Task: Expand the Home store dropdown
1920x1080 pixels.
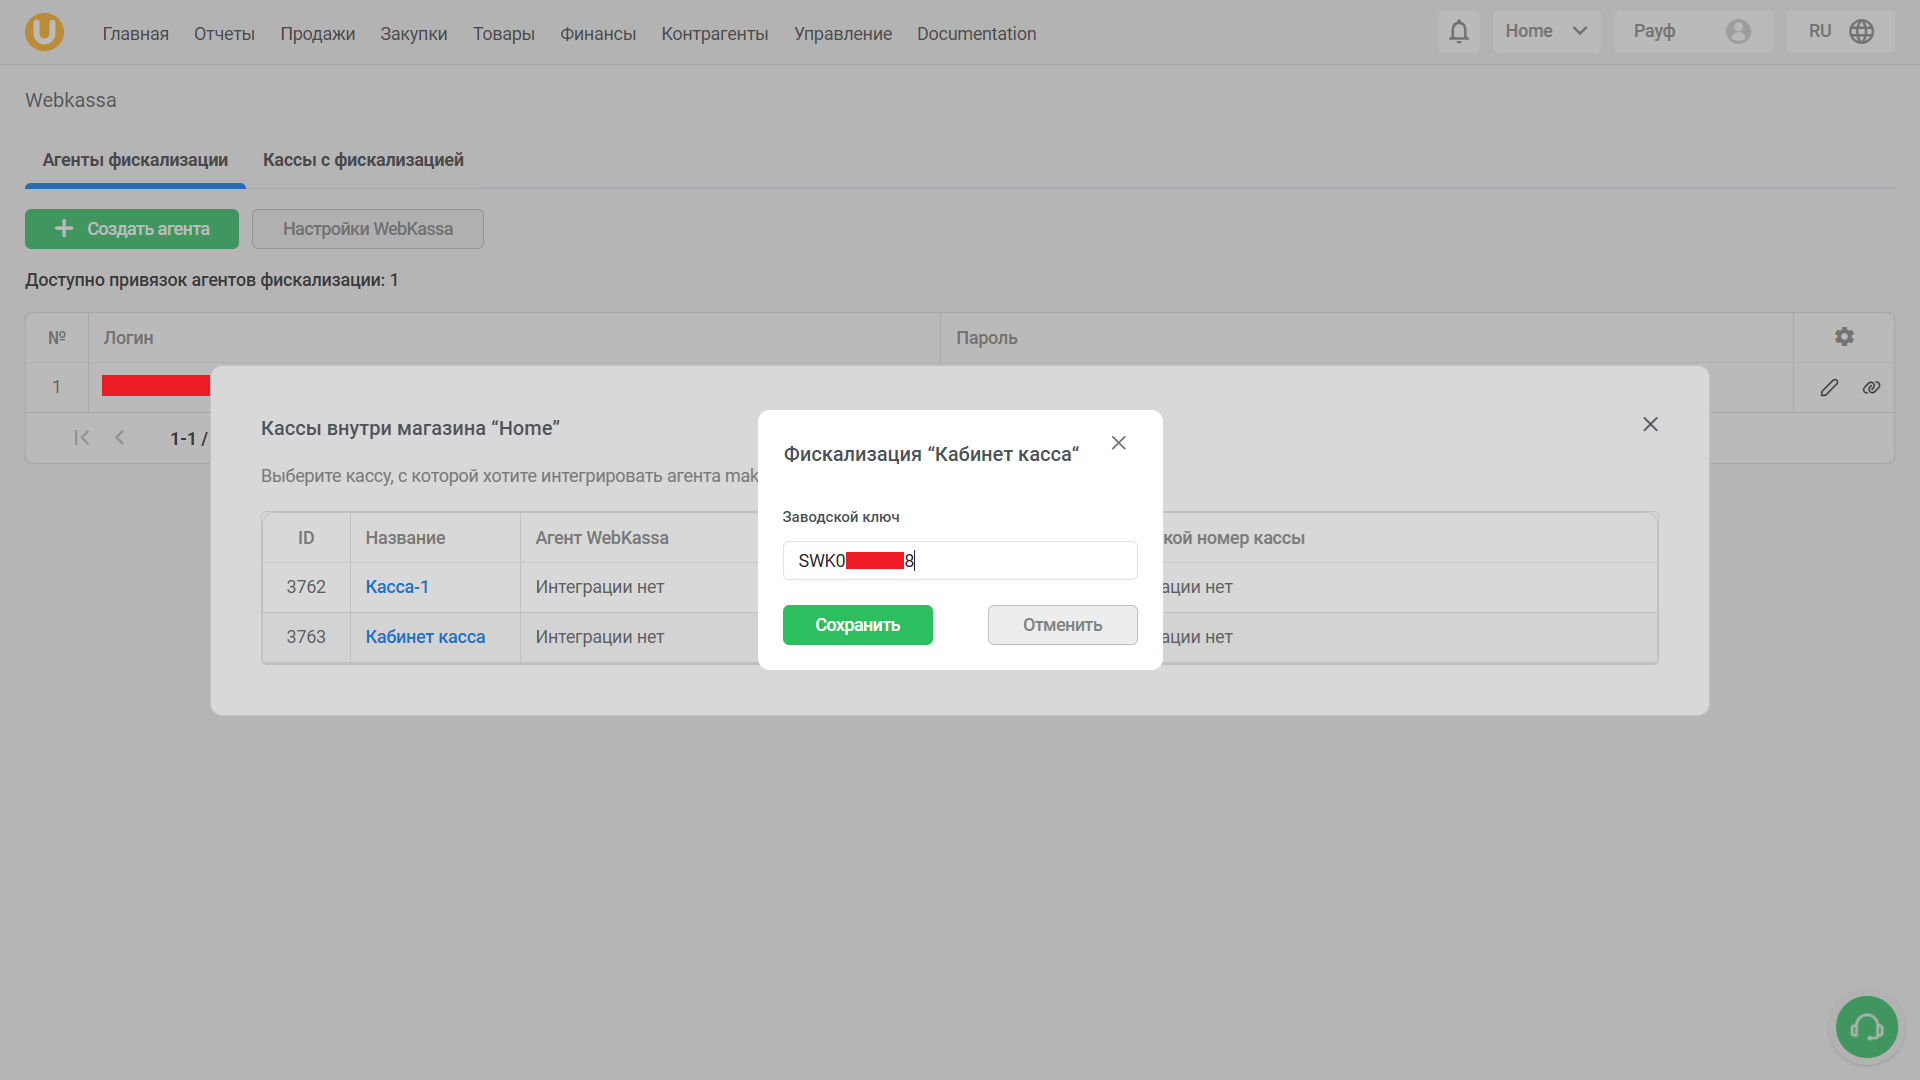Action: [x=1546, y=32]
